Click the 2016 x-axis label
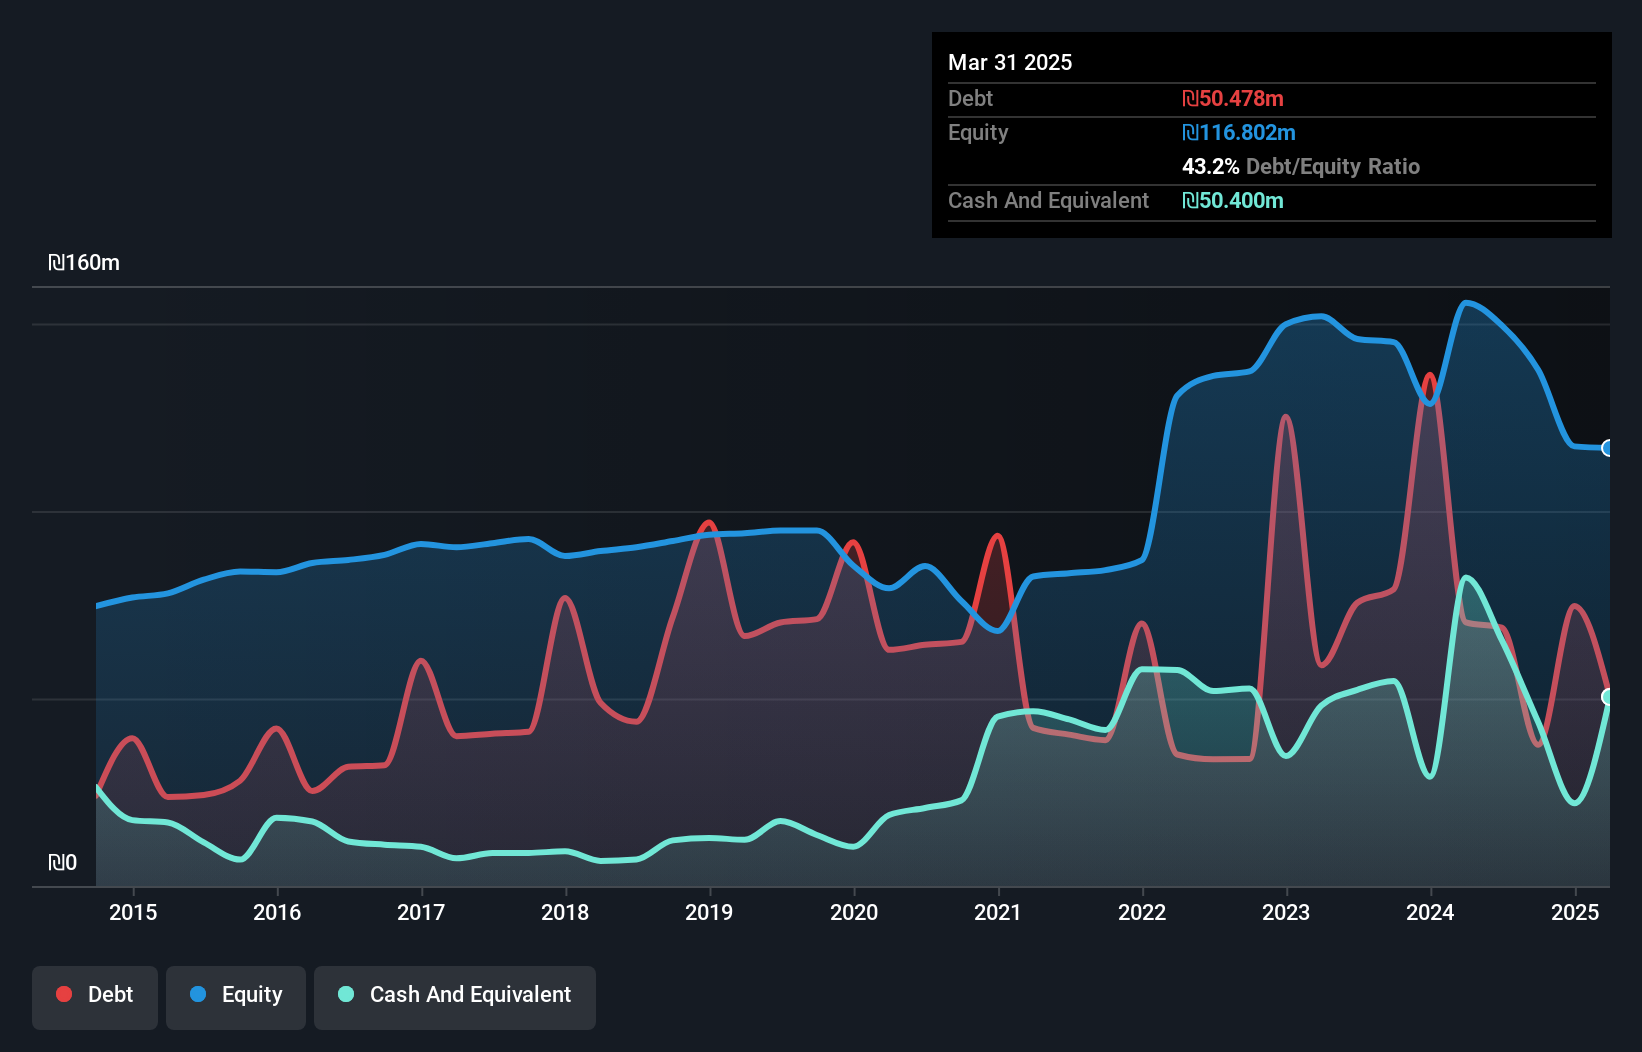The width and height of the screenshot is (1642, 1052). pos(277,912)
